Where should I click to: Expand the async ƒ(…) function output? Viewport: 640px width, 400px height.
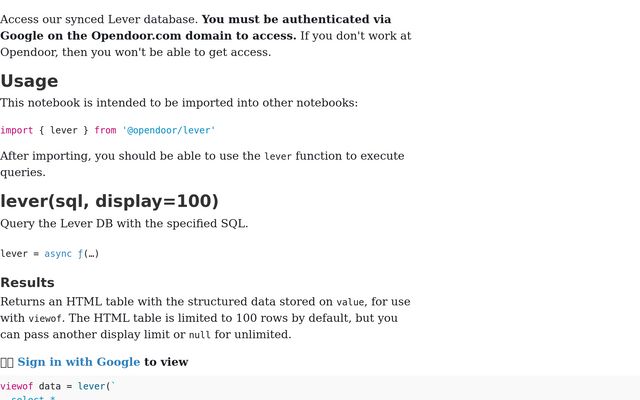coord(88,254)
